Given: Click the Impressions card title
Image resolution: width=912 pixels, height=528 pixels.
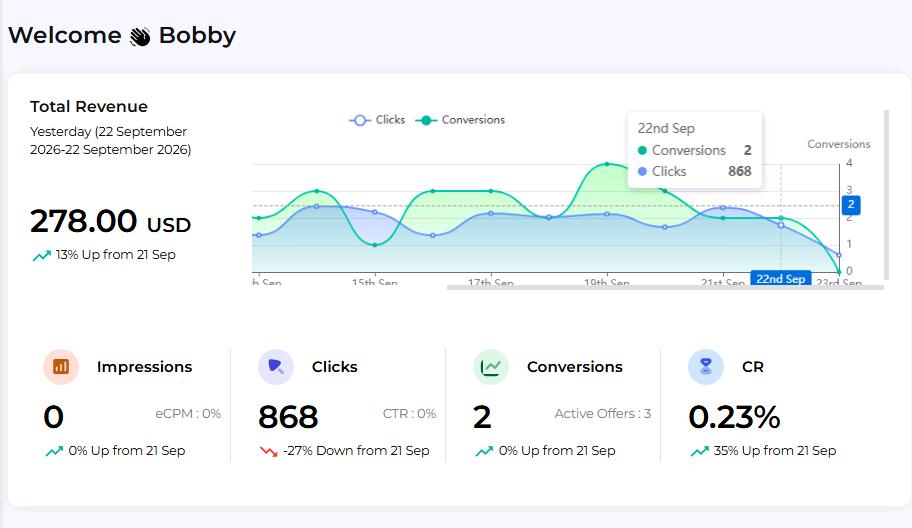Looking at the screenshot, I should pos(144,367).
